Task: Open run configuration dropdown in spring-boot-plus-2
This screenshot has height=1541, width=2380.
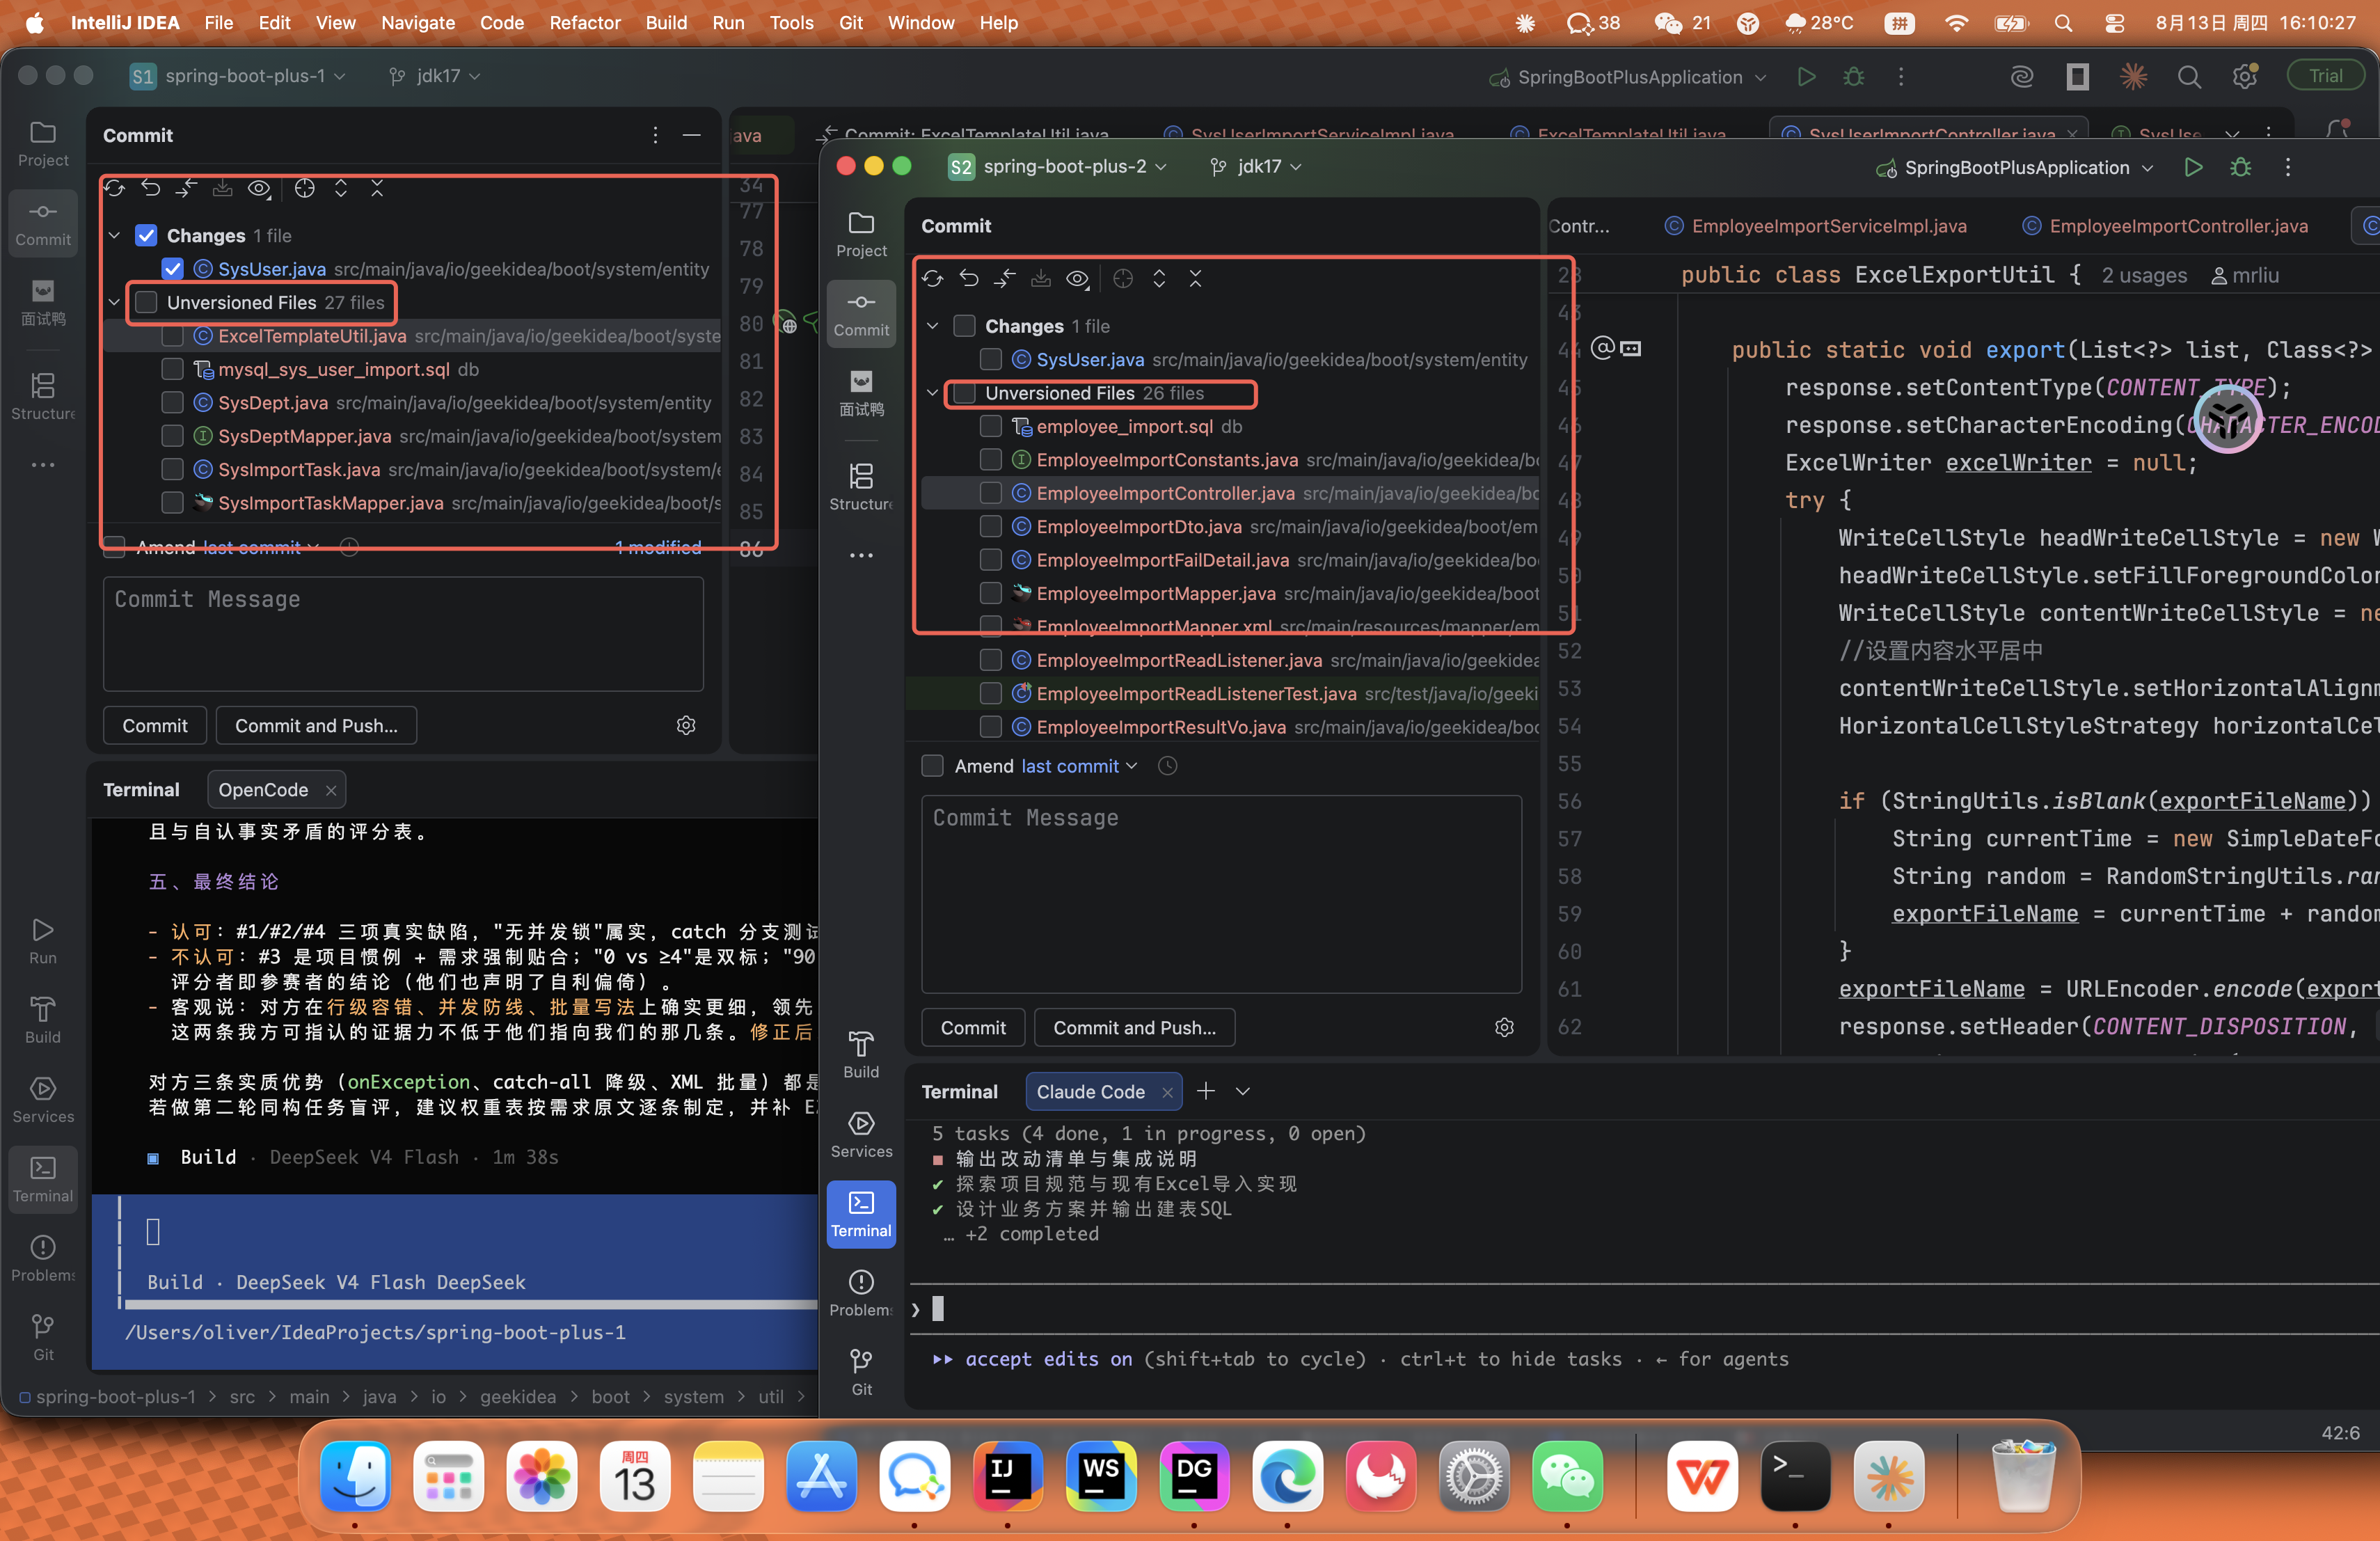Action: click(2015, 168)
